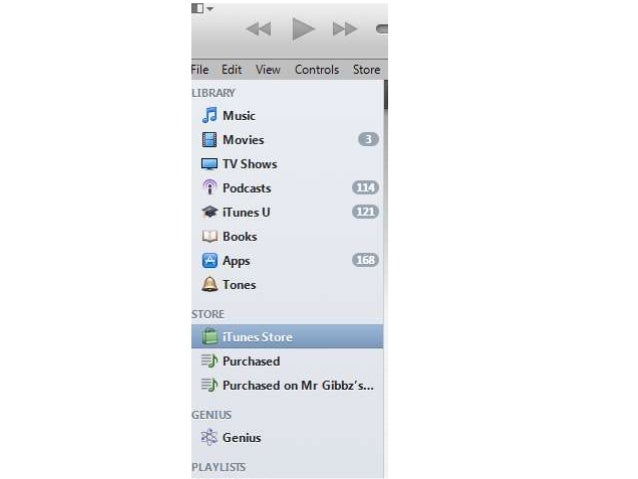Click the Movies film strip icon
The image size is (638, 479).
pyautogui.click(x=210, y=140)
